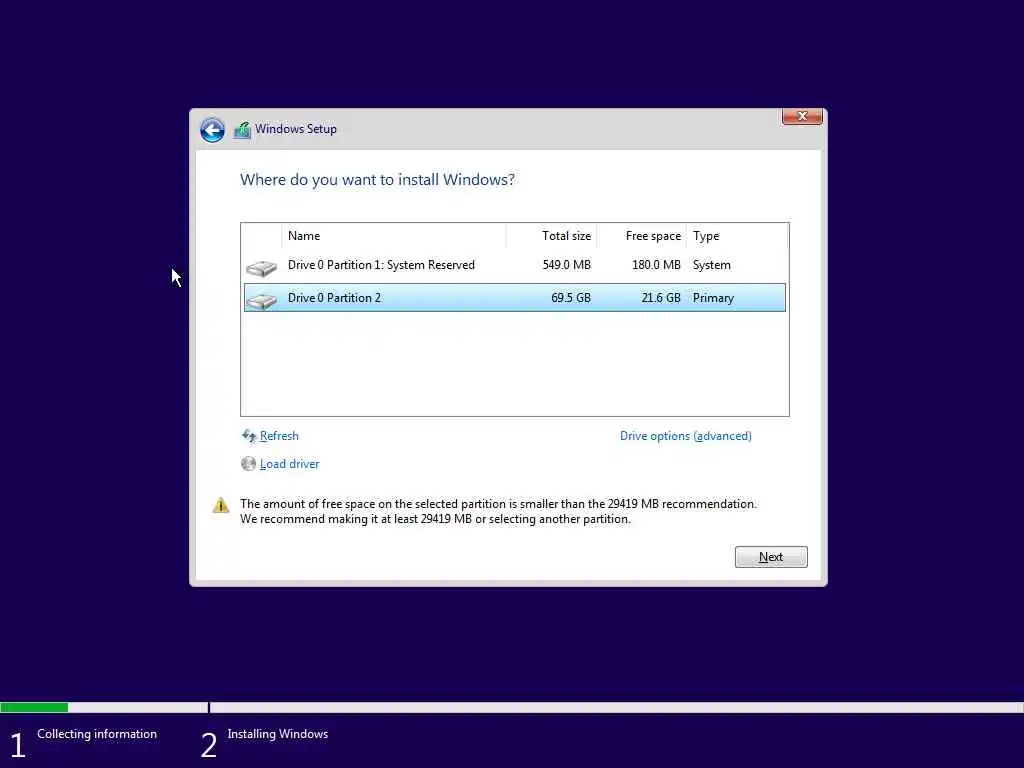Click the yellow warning triangle icon
The width and height of the screenshot is (1024, 768).
221,505
